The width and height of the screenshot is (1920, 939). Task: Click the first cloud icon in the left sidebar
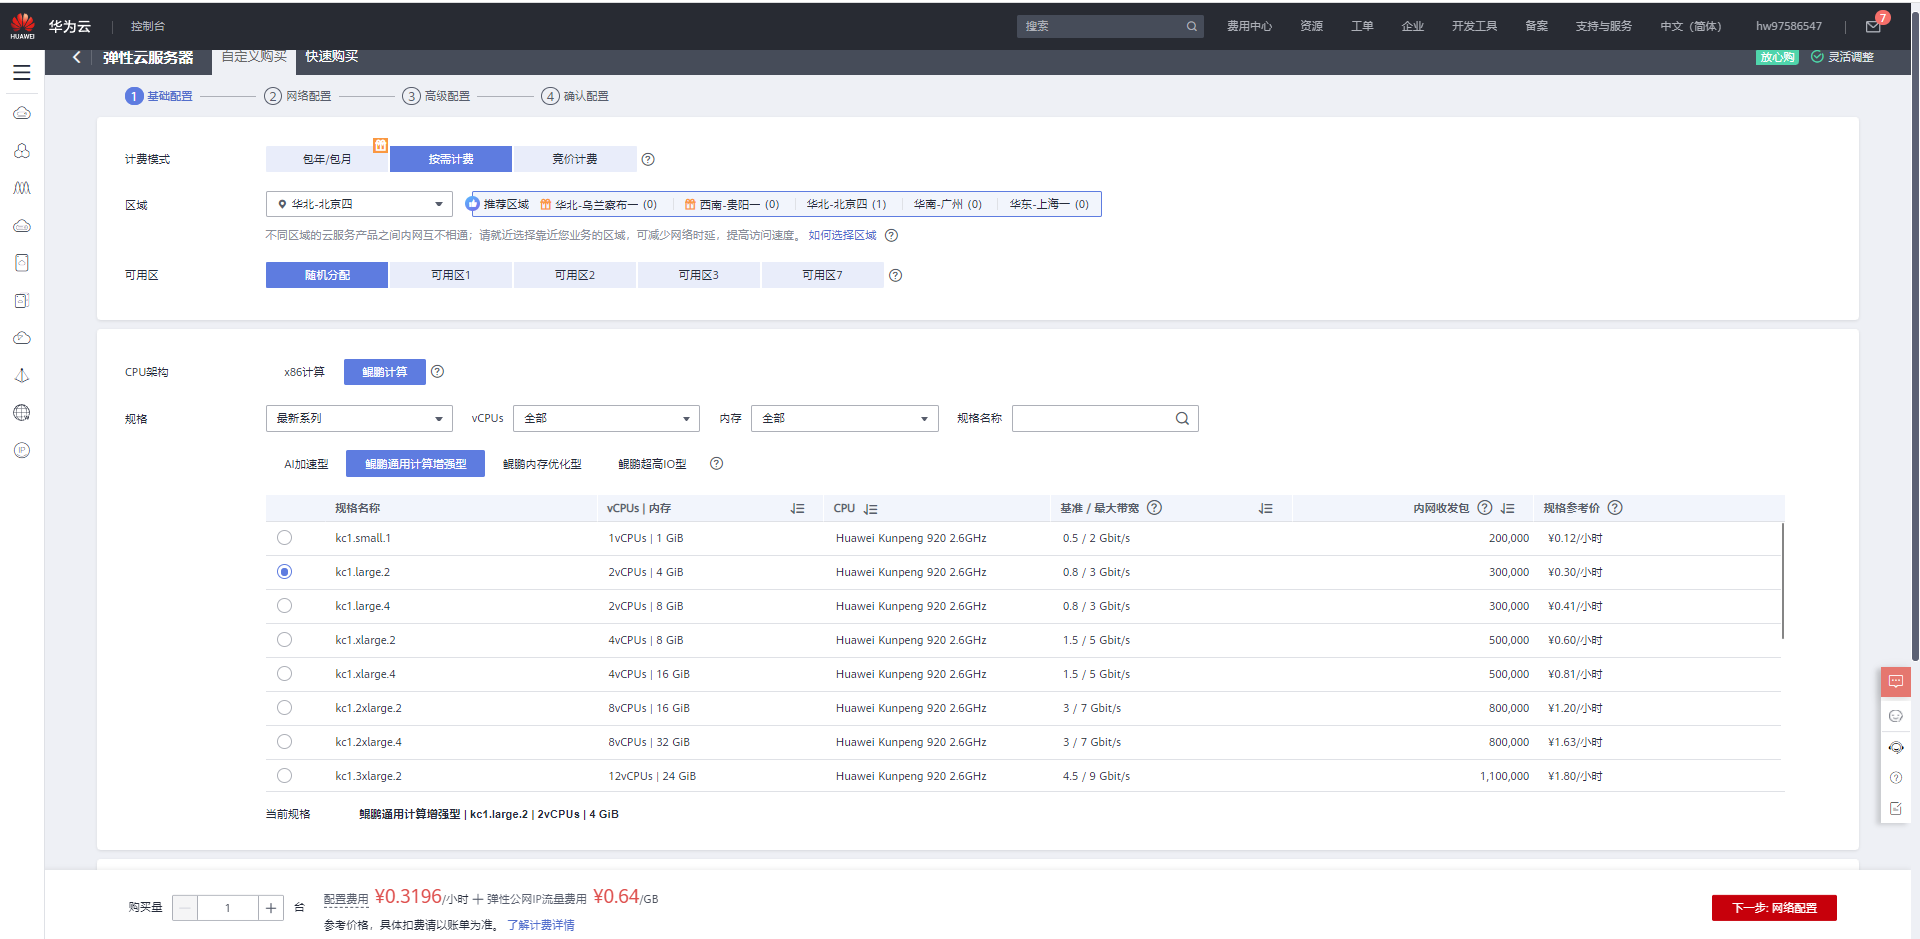point(22,113)
